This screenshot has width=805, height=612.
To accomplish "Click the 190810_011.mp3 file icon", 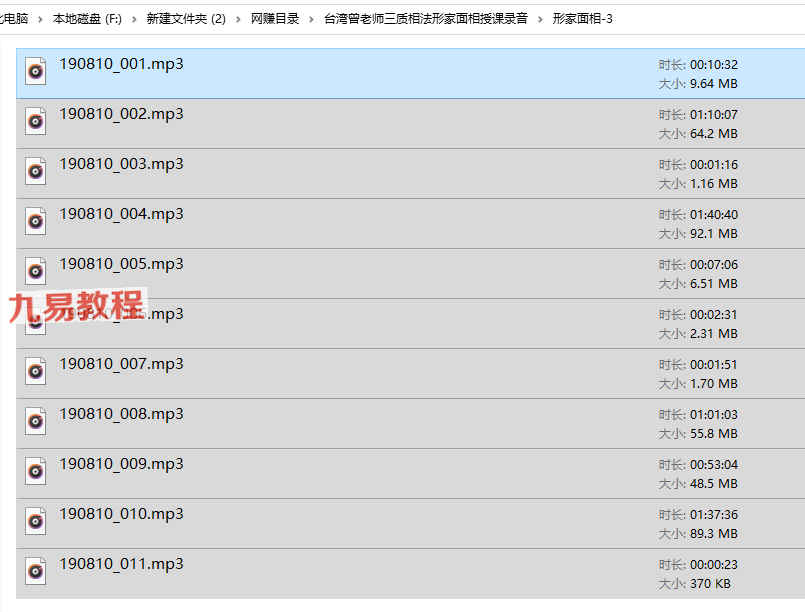I will click(35, 571).
